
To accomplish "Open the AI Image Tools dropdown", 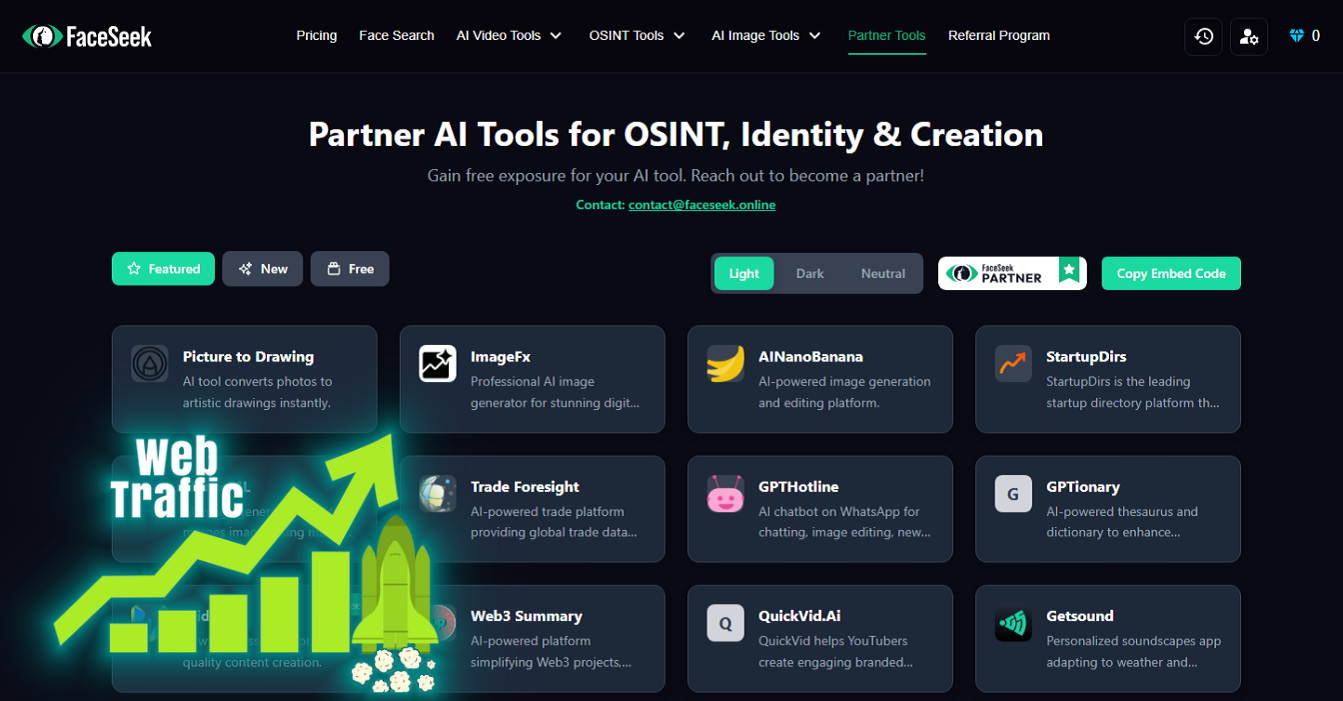I will click(766, 36).
